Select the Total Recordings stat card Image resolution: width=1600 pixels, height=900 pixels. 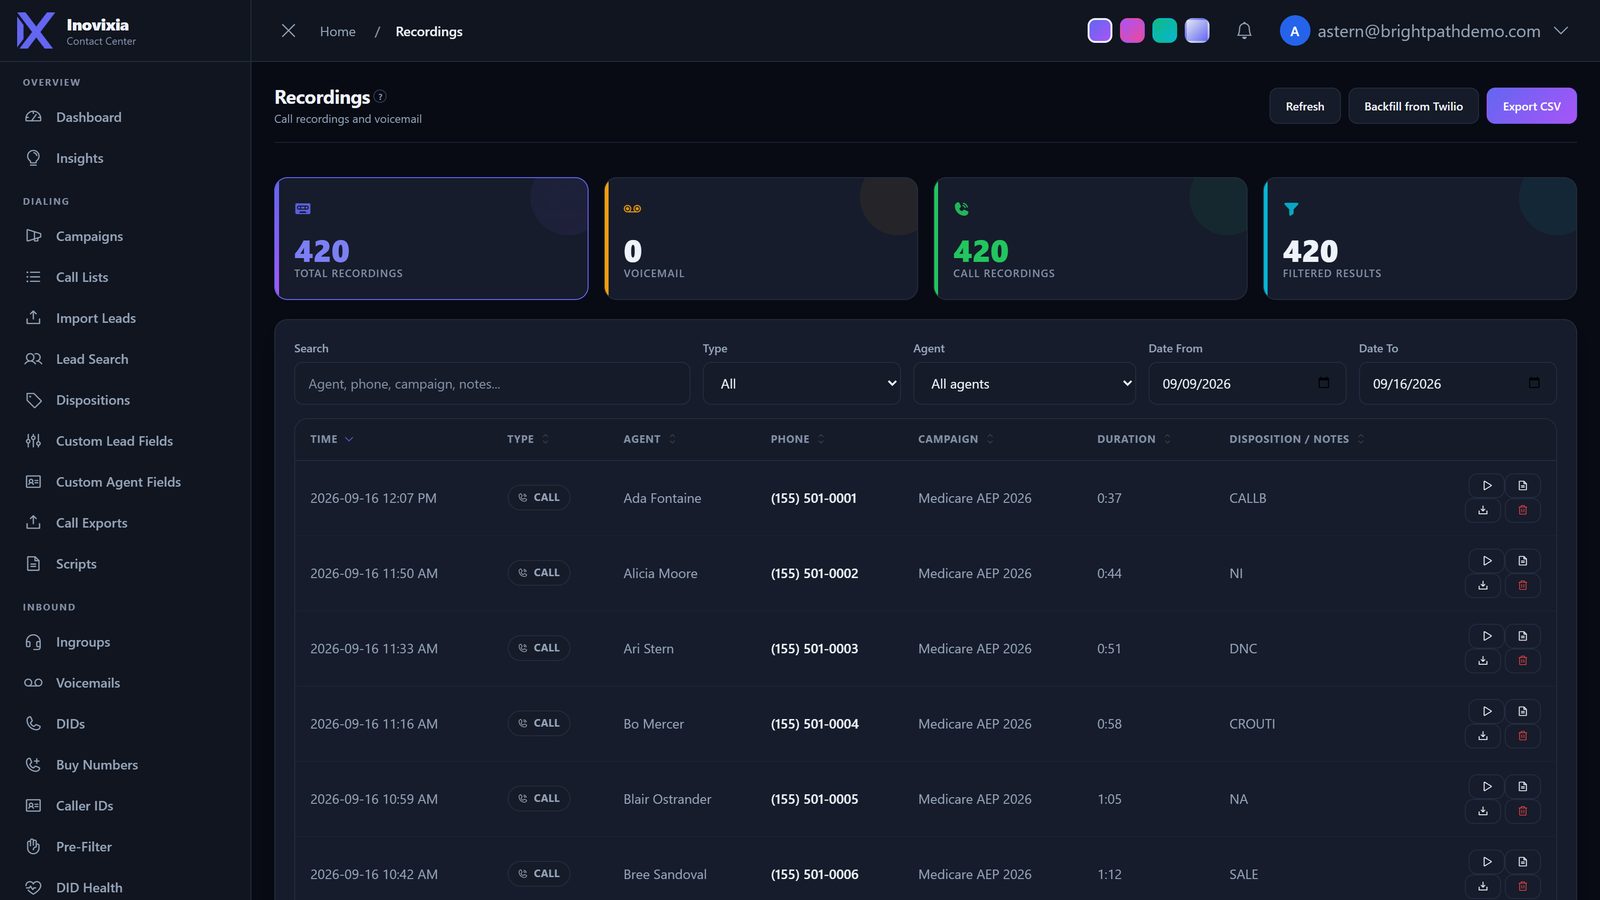click(x=432, y=239)
